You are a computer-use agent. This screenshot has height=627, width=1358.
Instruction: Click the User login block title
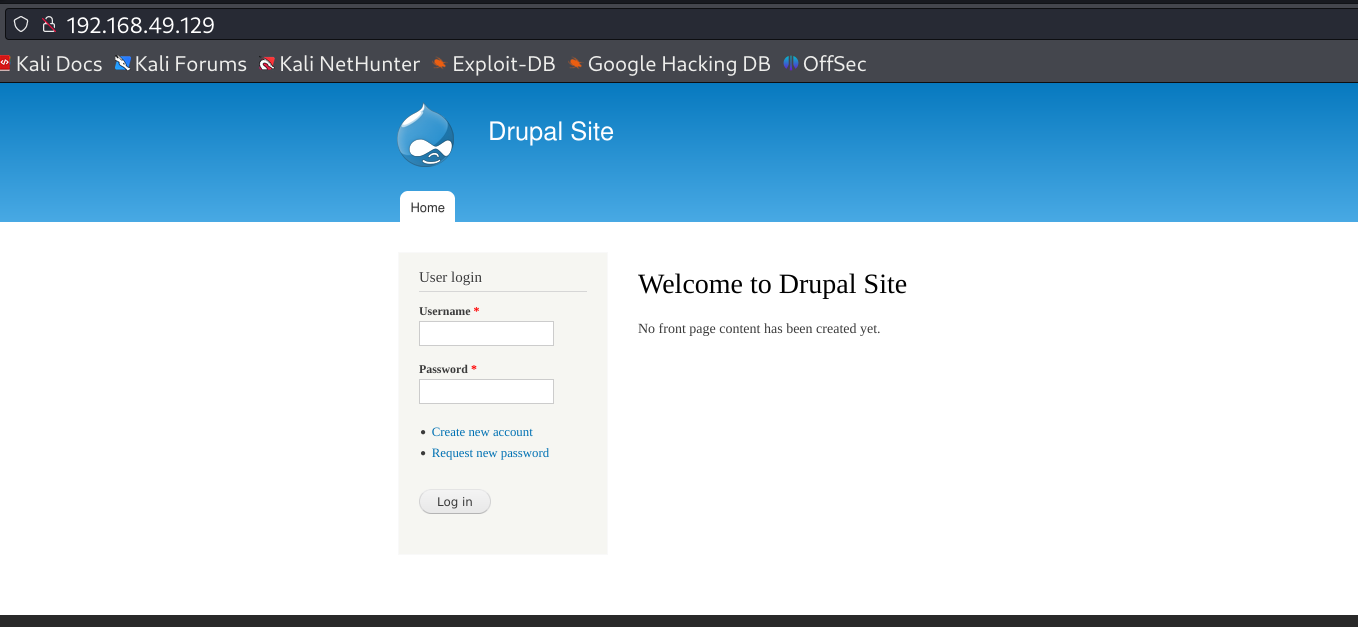click(450, 277)
